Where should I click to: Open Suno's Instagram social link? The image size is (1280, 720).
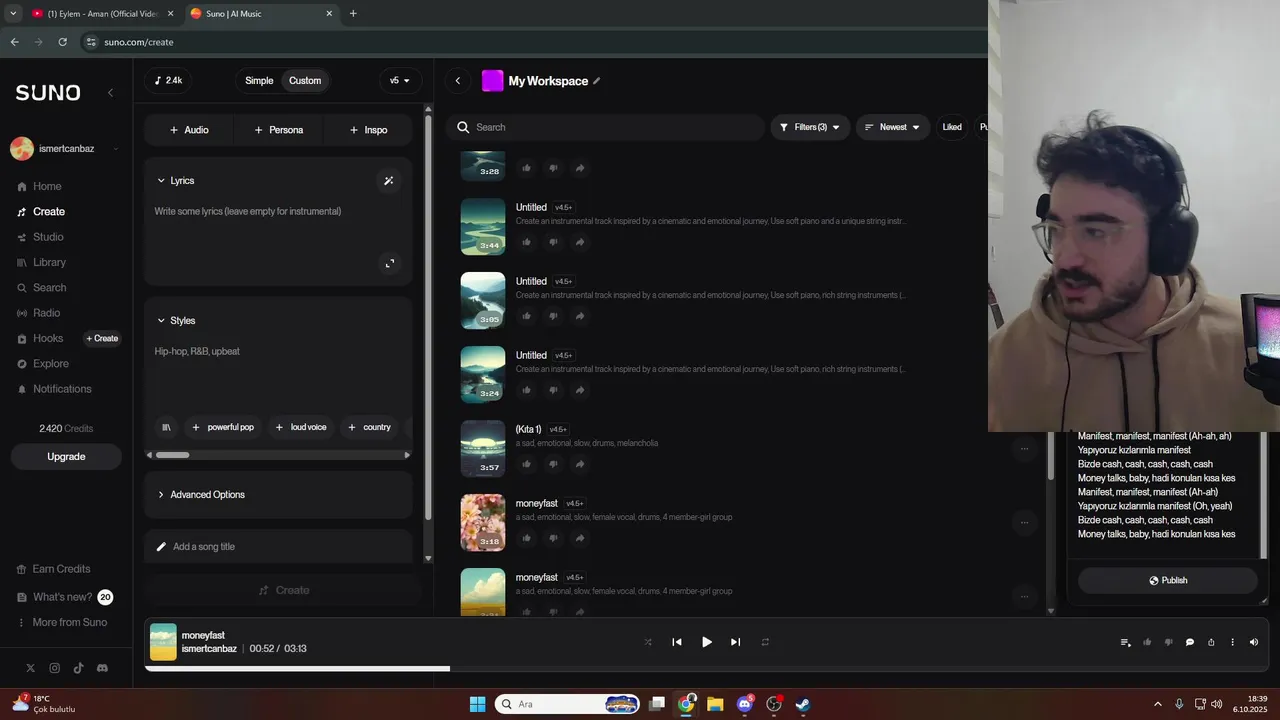54,668
